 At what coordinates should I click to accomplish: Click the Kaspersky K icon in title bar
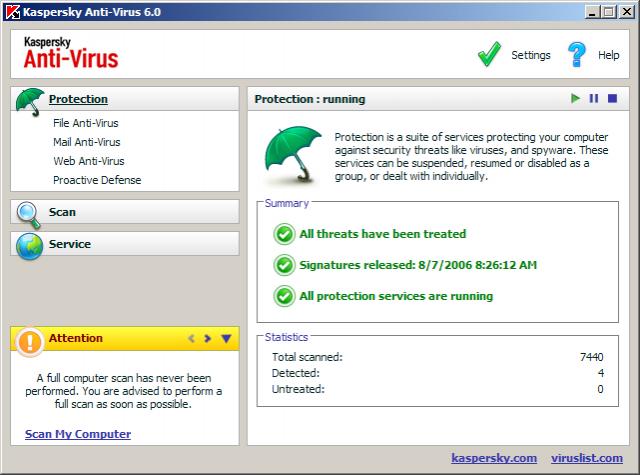pos(13,12)
